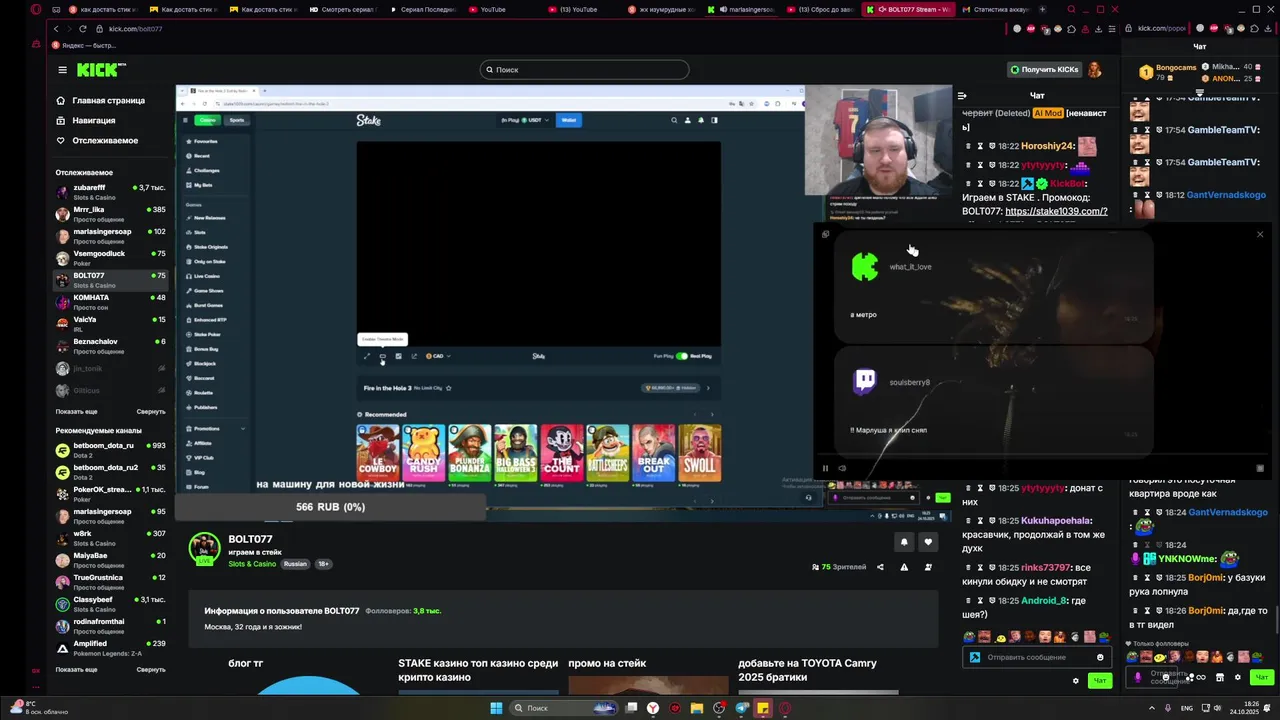Pause the floating picture-in-picture video
The width and height of the screenshot is (1280, 720).
click(825, 468)
